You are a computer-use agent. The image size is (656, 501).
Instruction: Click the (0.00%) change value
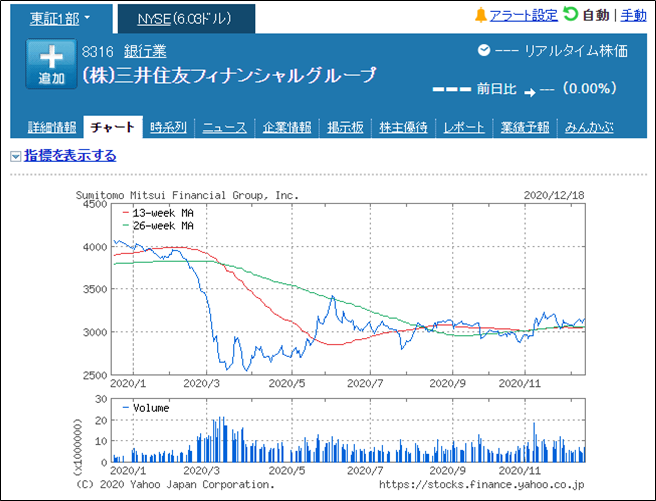pos(589,89)
